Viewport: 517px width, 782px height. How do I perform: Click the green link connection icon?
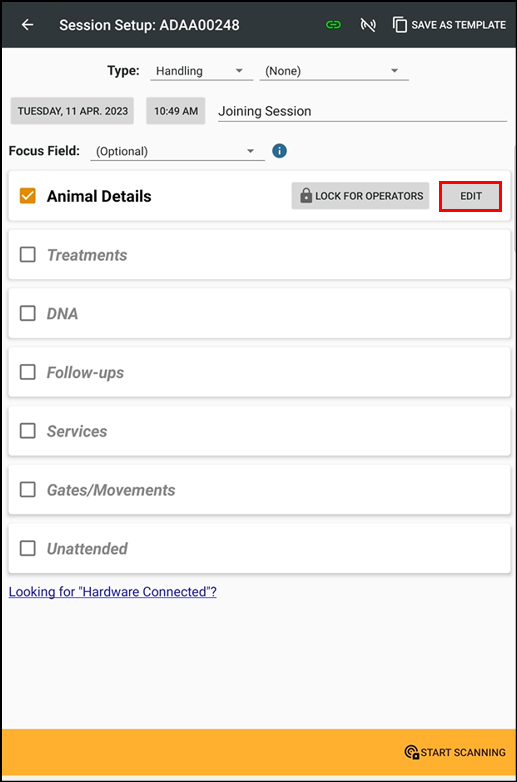click(x=333, y=24)
